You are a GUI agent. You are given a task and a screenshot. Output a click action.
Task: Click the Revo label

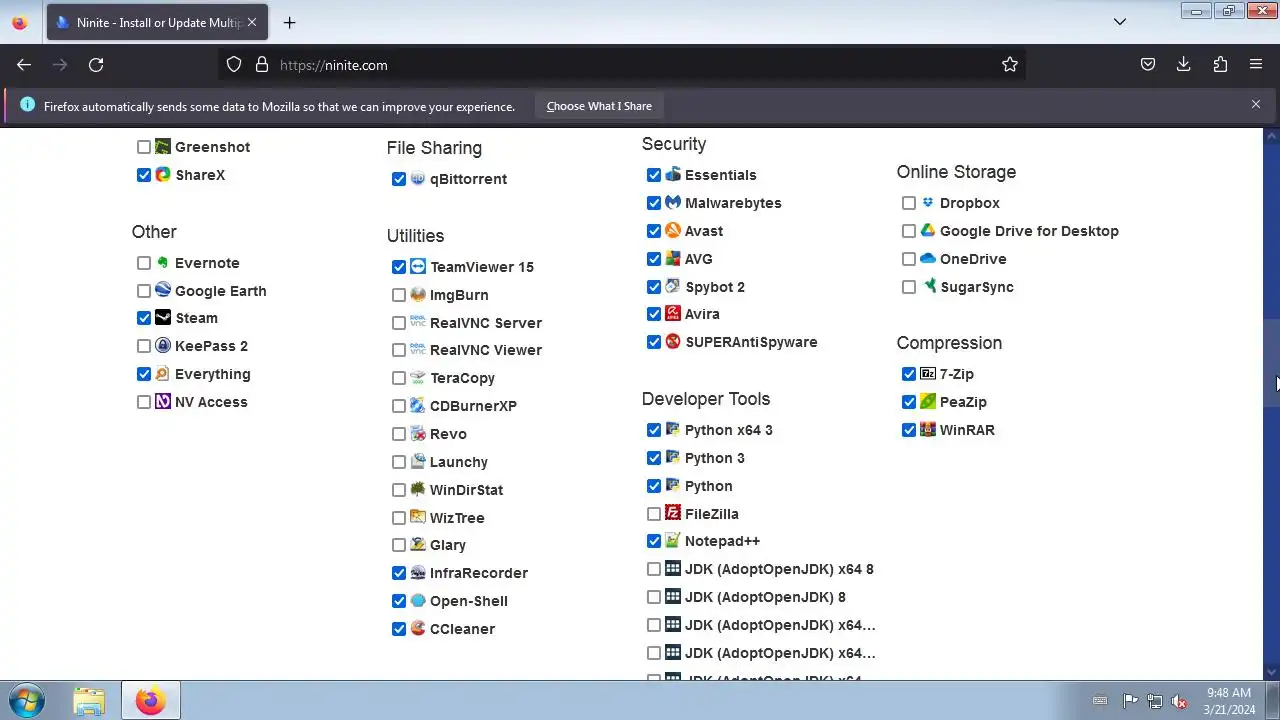(x=448, y=434)
